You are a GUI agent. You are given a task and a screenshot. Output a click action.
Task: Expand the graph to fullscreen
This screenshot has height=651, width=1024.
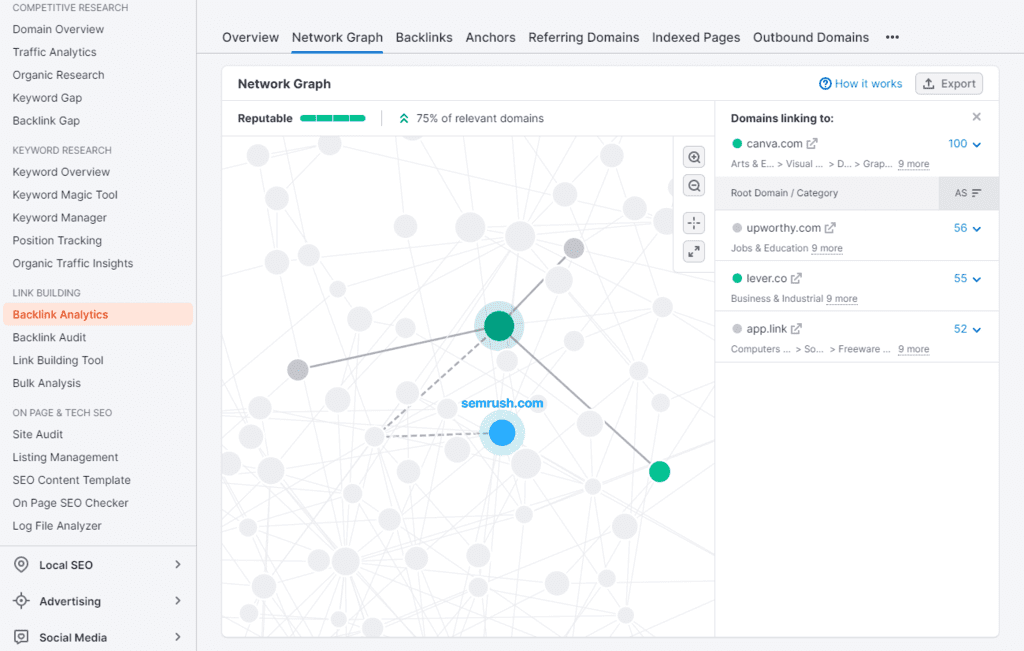point(694,251)
